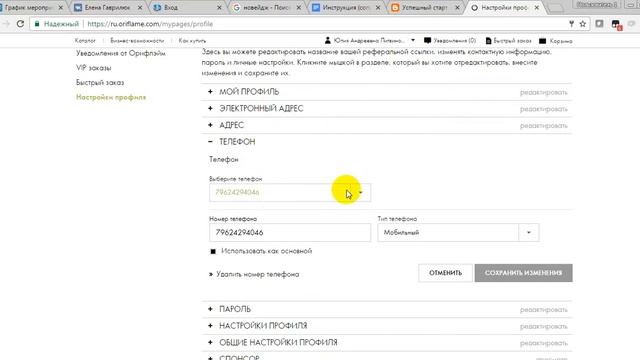The width and height of the screenshot is (640, 360).
Task: Click the browser extension icon with red badge
Action: (x=616, y=24)
